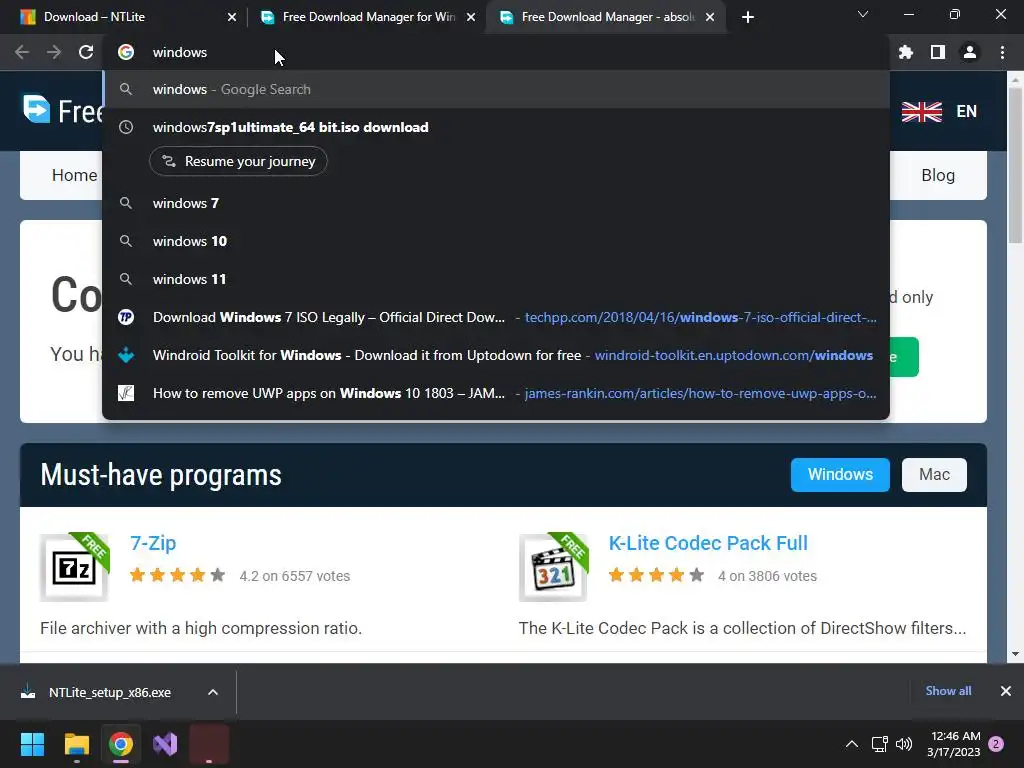Screen dimensions: 1024x768
Task: Toggle the browser side panel
Action: click(x=938, y=52)
